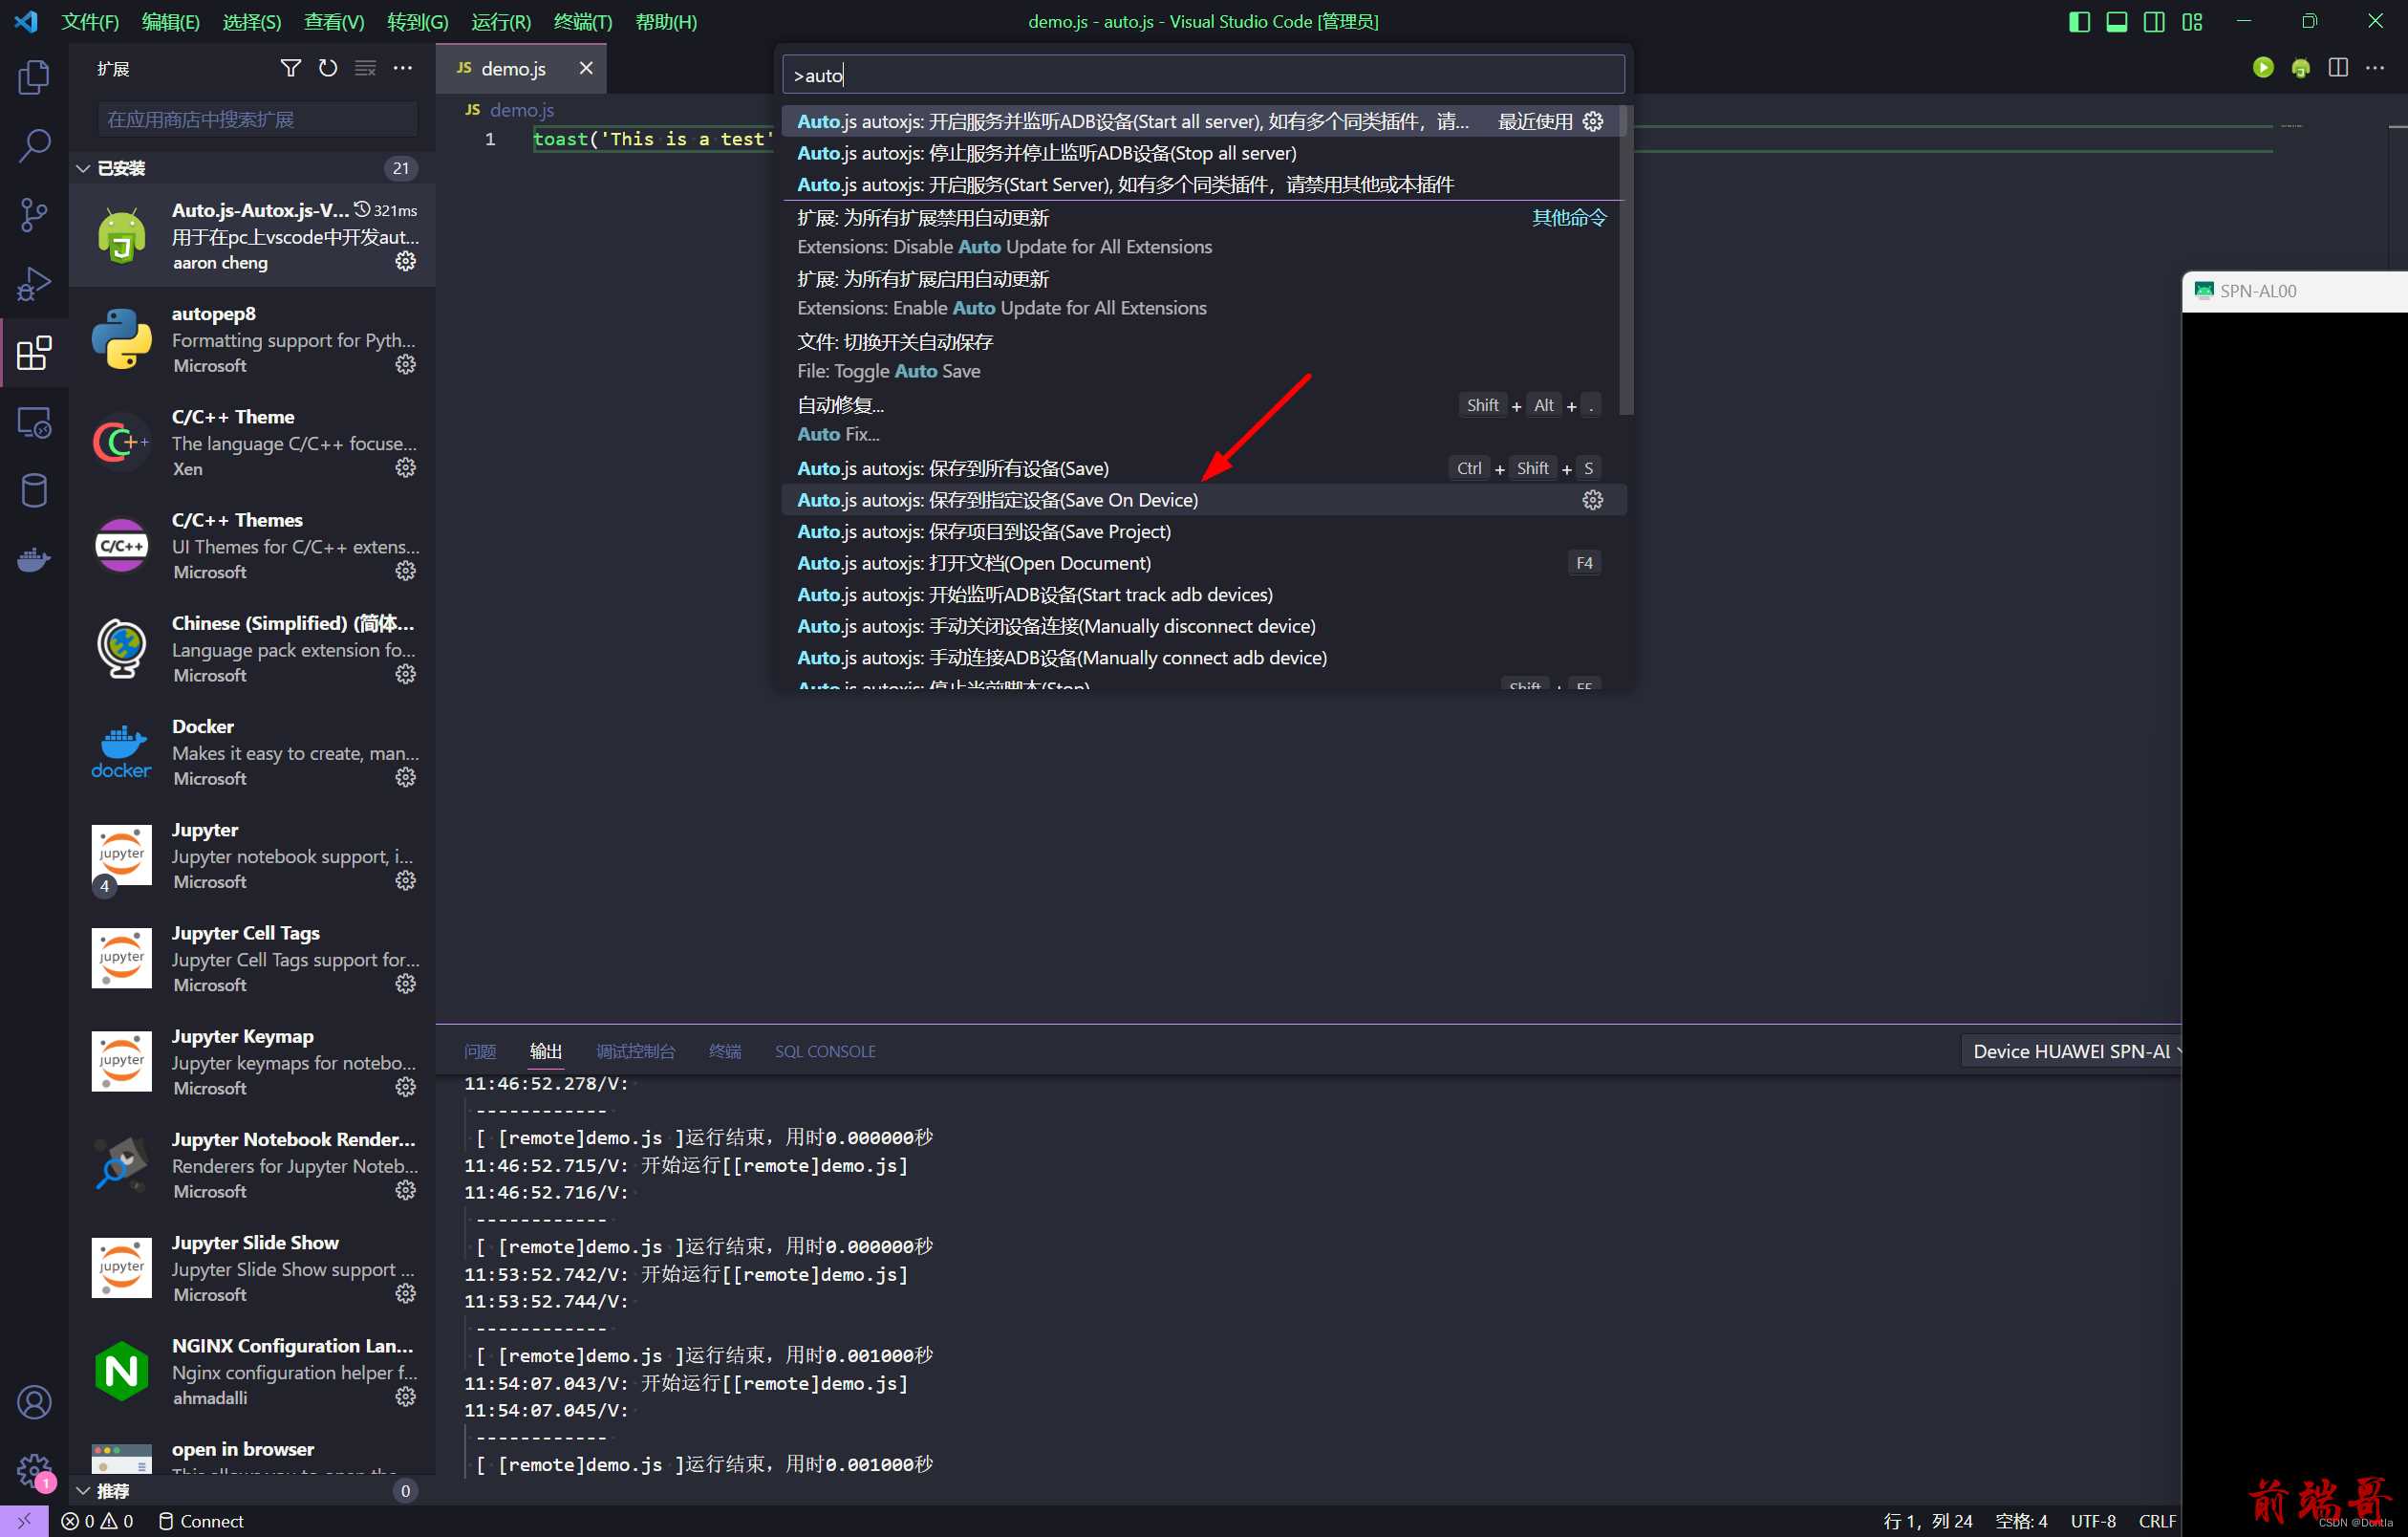
Task: Open the 运行(R) menu
Action: click(501, 22)
